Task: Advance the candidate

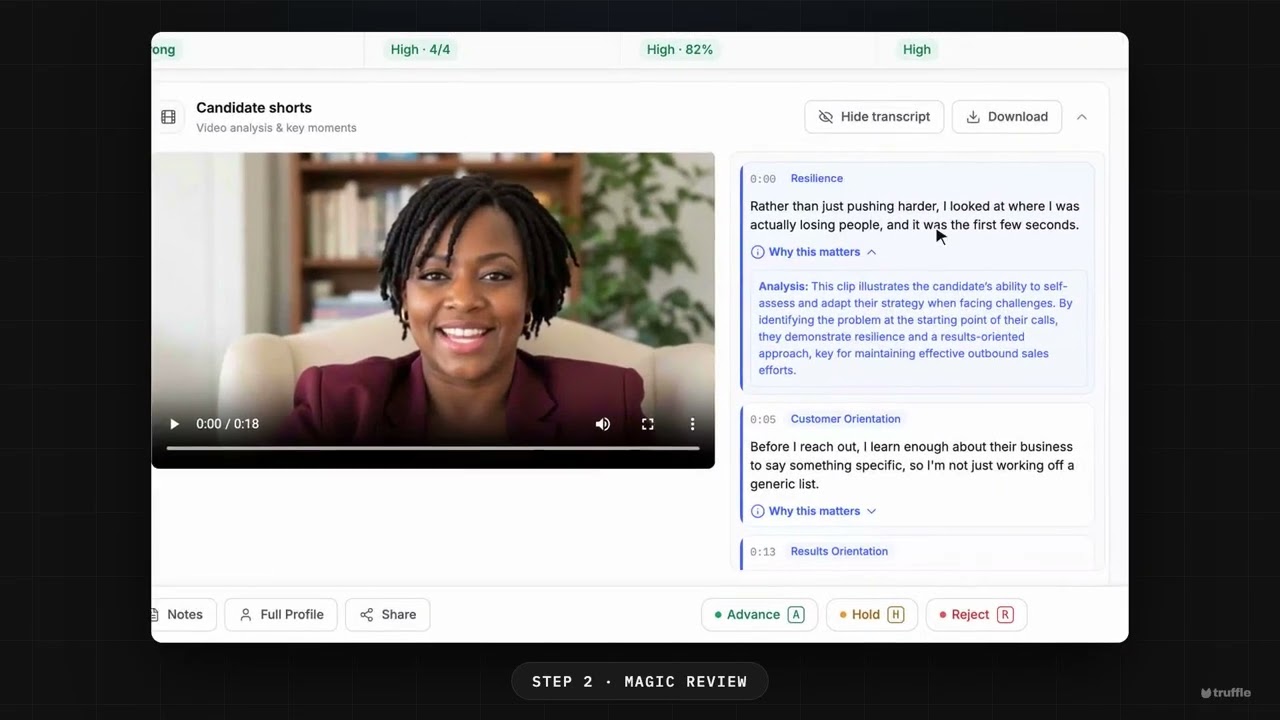Action: click(760, 615)
